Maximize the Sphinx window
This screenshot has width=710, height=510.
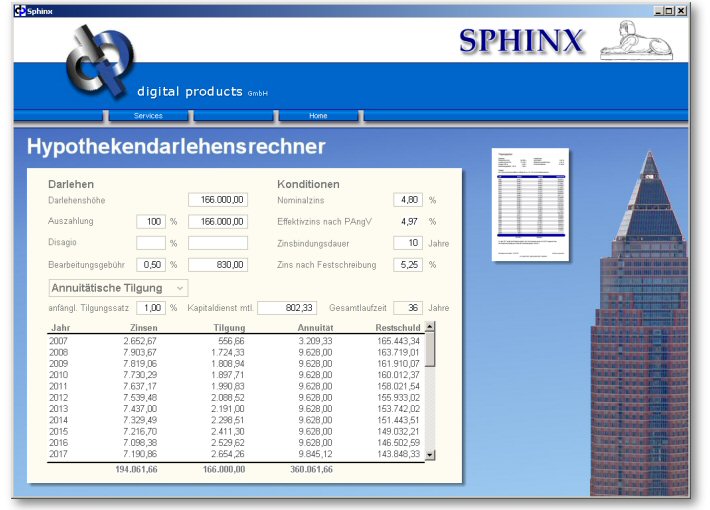point(668,11)
